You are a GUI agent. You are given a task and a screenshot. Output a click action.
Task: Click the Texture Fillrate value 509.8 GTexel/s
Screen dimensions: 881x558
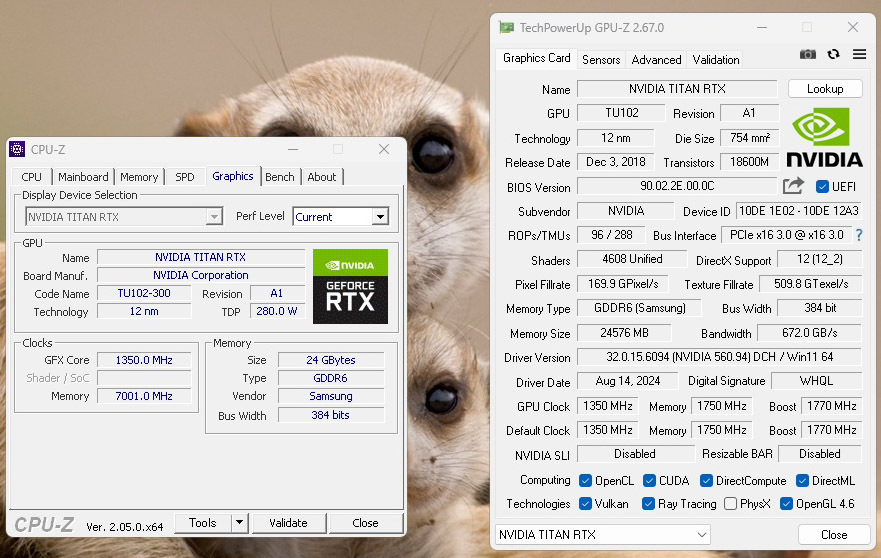tap(811, 284)
